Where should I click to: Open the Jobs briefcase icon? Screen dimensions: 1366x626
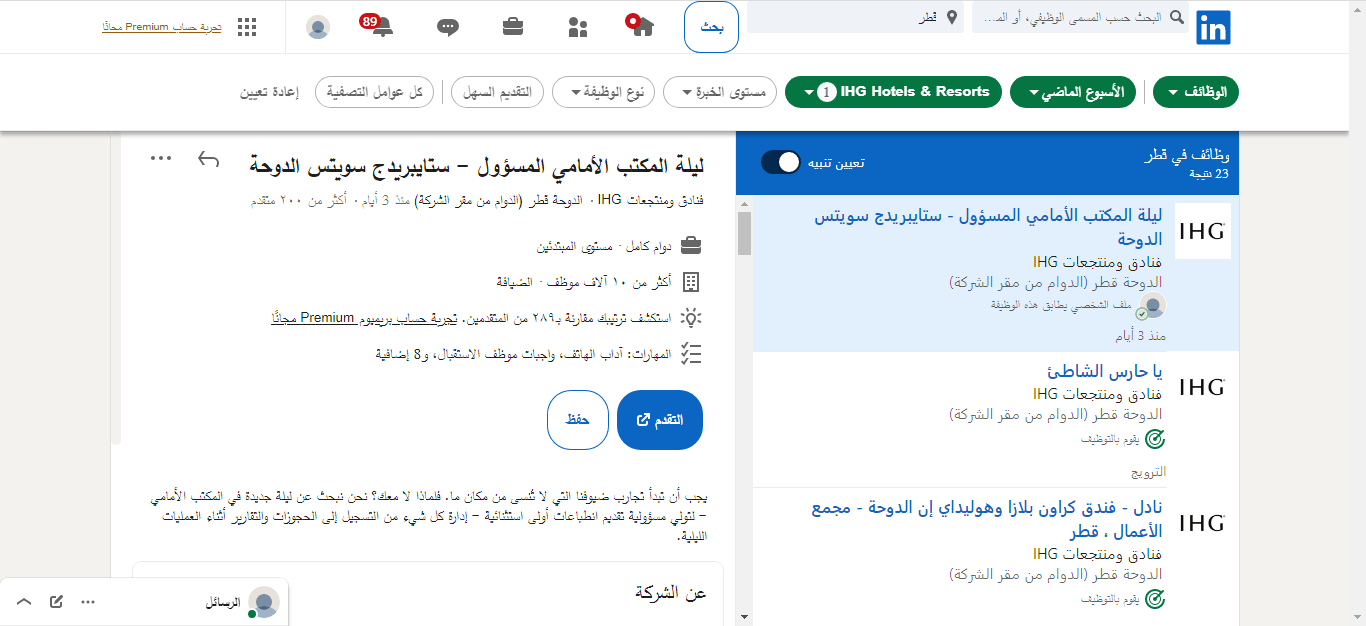click(513, 27)
